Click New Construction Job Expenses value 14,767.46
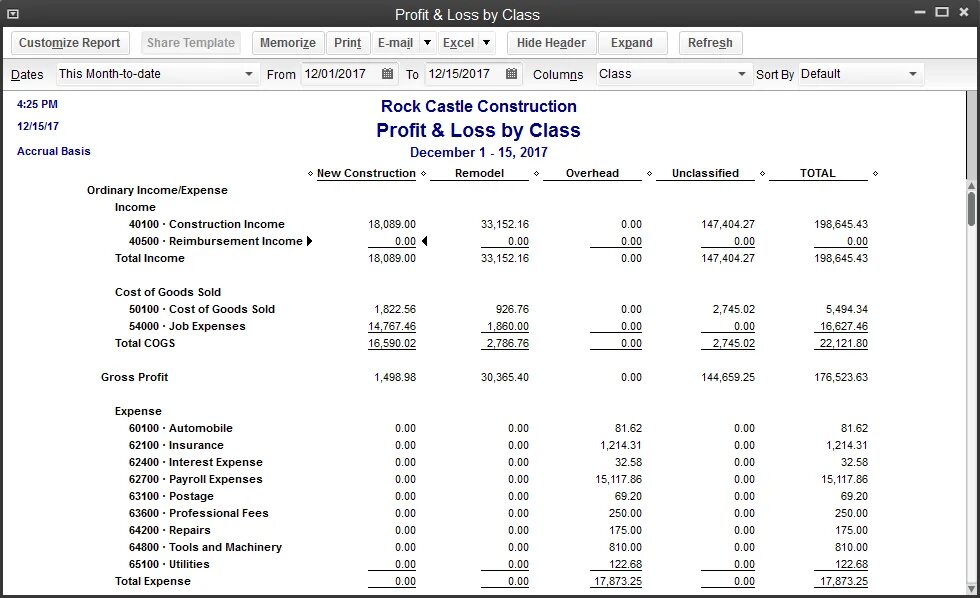The height and width of the screenshot is (598, 980). [392, 326]
